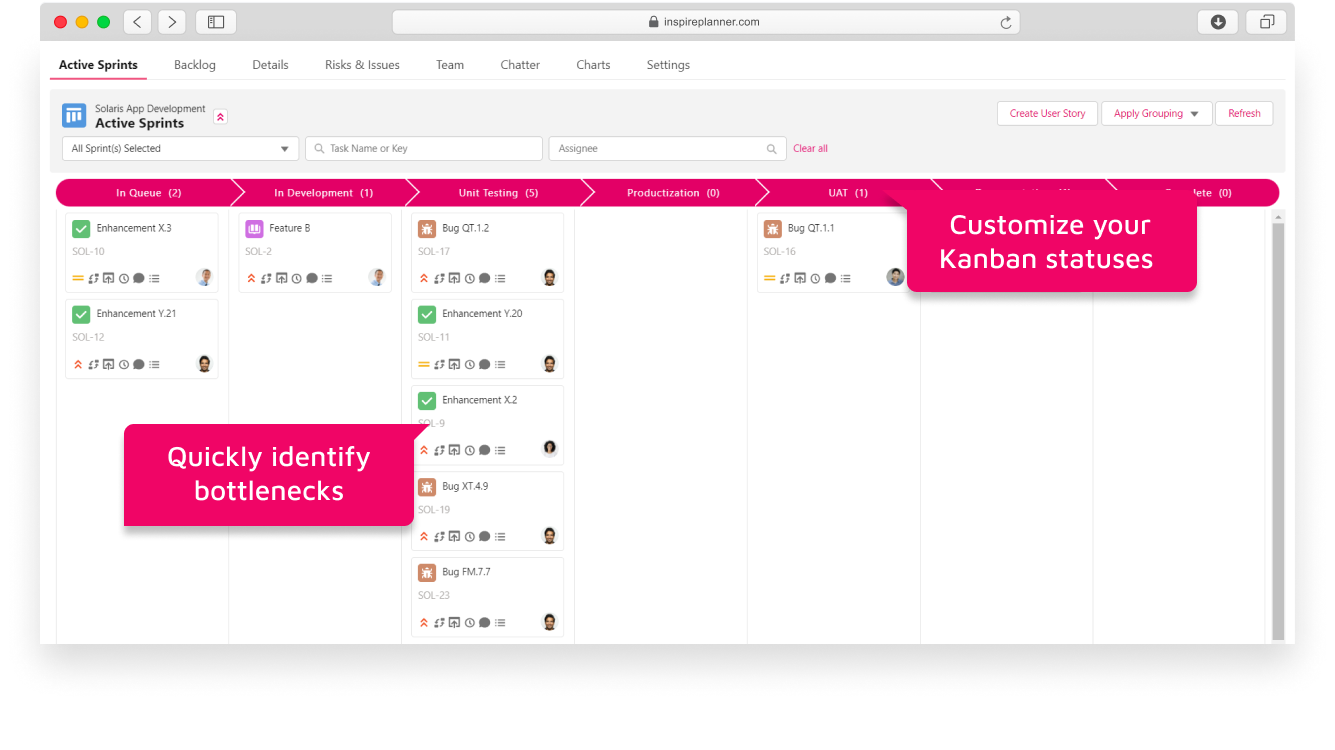Click the Solaris App Development board icon
Screen dimensions: 1335x750
pyautogui.click(x=74, y=116)
